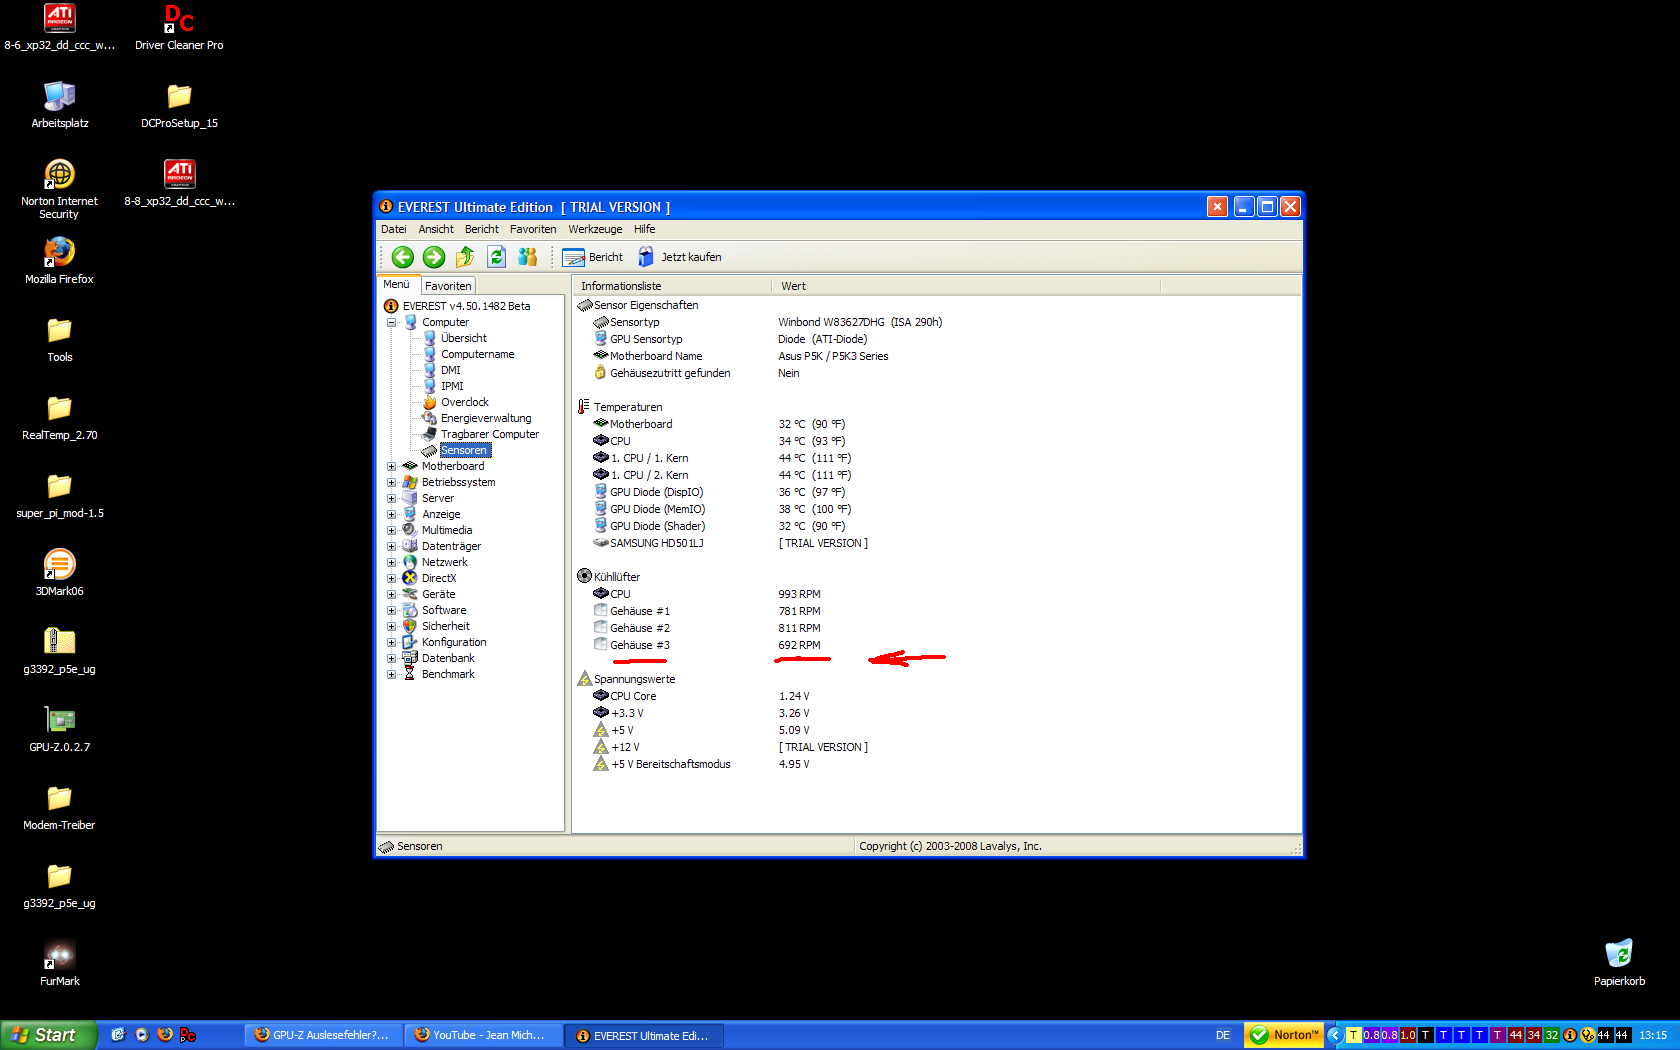
Task: Expand the Anzeige tree node
Action: [392, 514]
